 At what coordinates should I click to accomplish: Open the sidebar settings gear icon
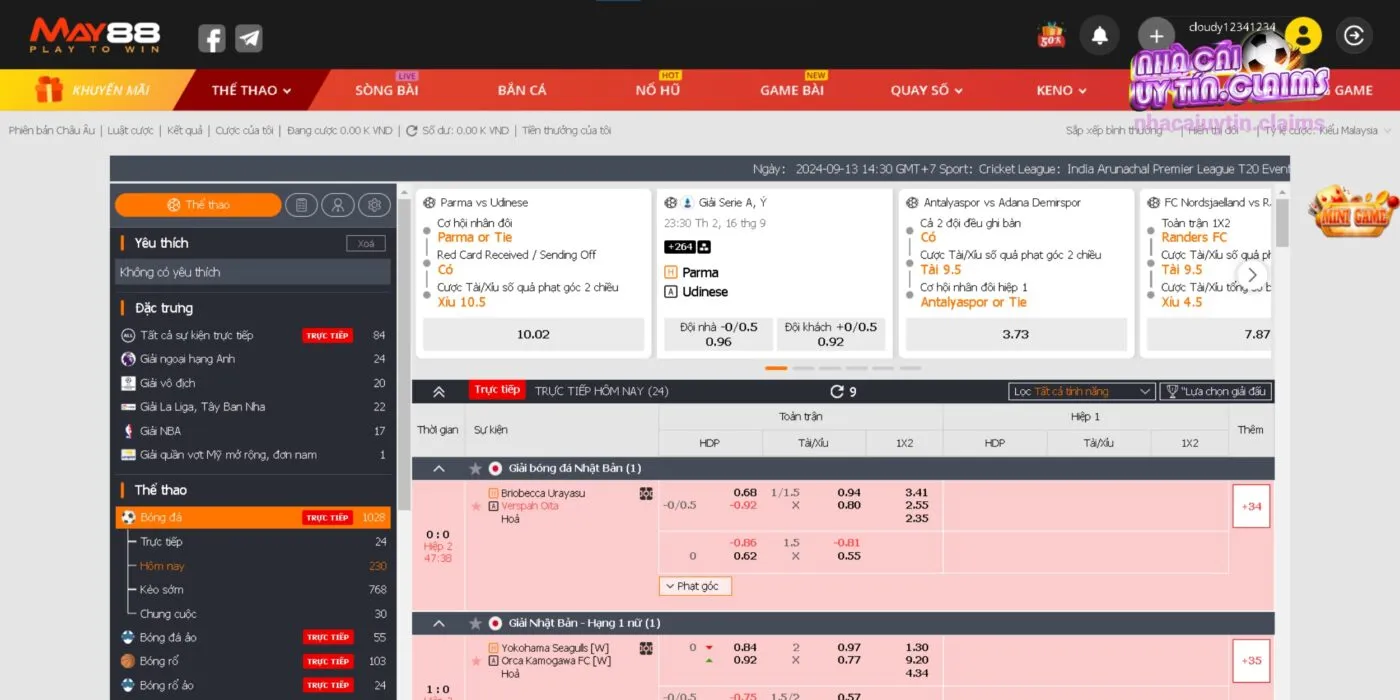click(374, 205)
